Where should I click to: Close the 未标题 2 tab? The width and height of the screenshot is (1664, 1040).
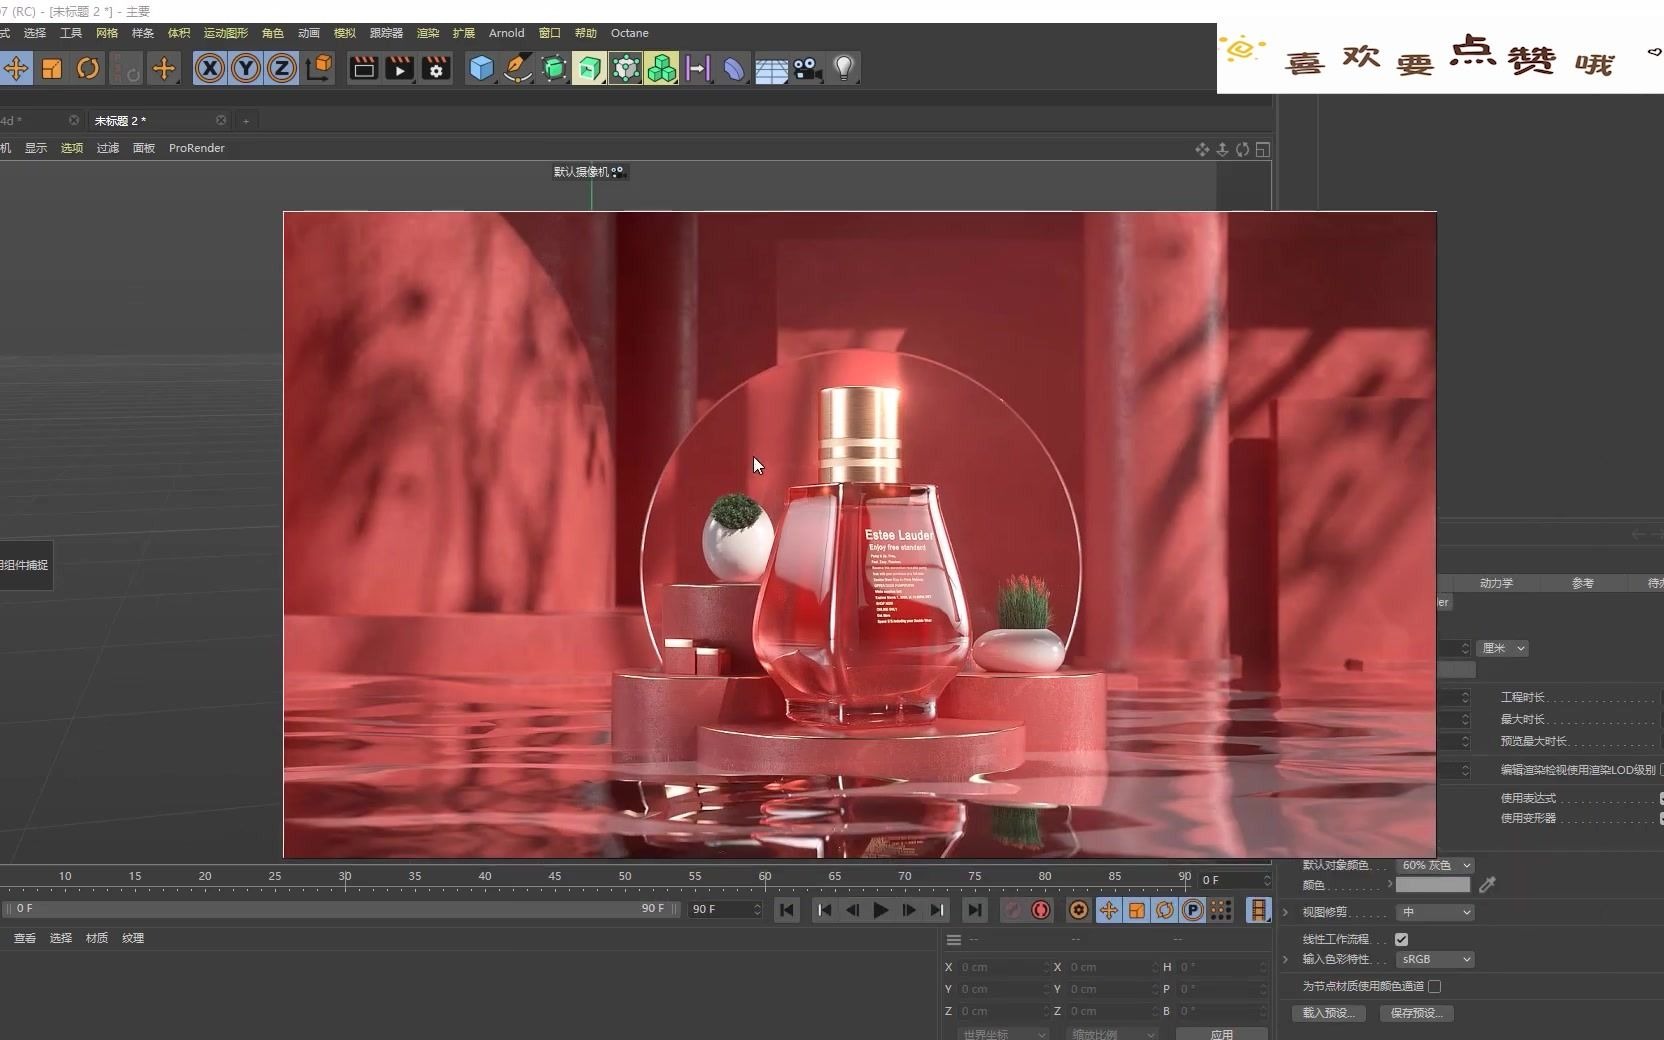click(x=221, y=120)
